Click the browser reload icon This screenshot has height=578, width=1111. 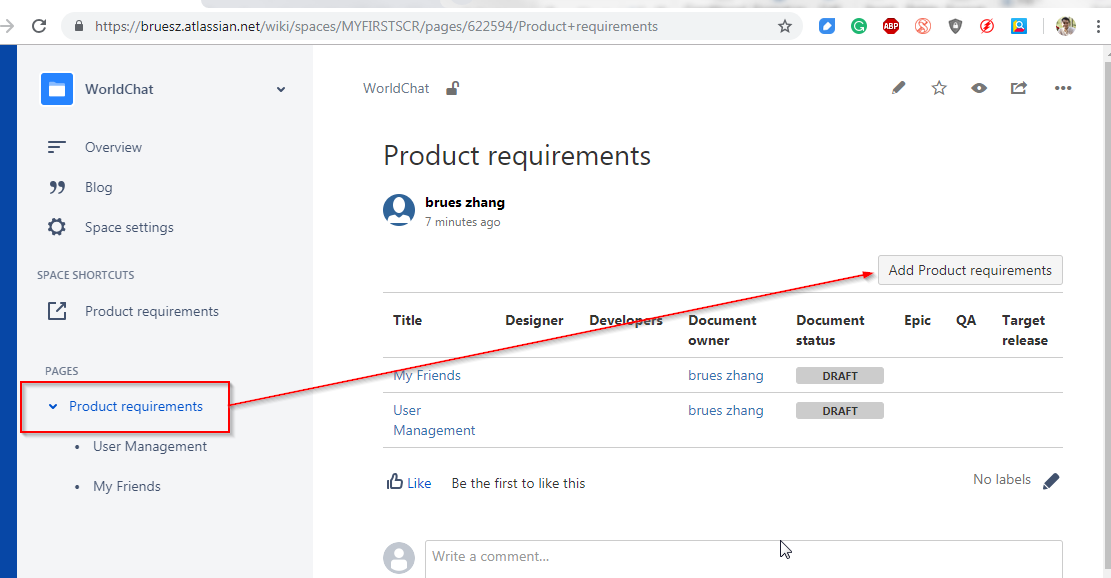pyautogui.click(x=39, y=26)
